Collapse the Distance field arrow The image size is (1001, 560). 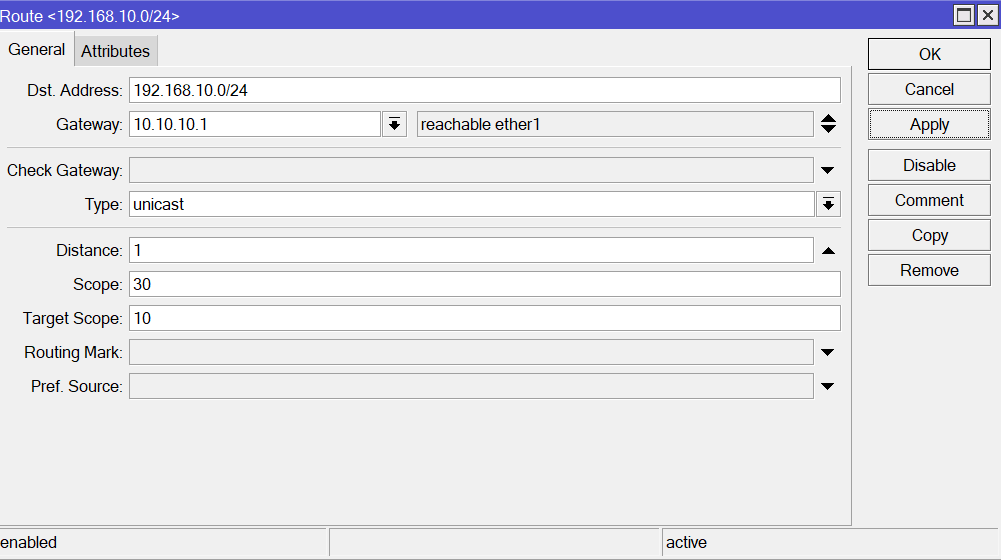tap(828, 251)
